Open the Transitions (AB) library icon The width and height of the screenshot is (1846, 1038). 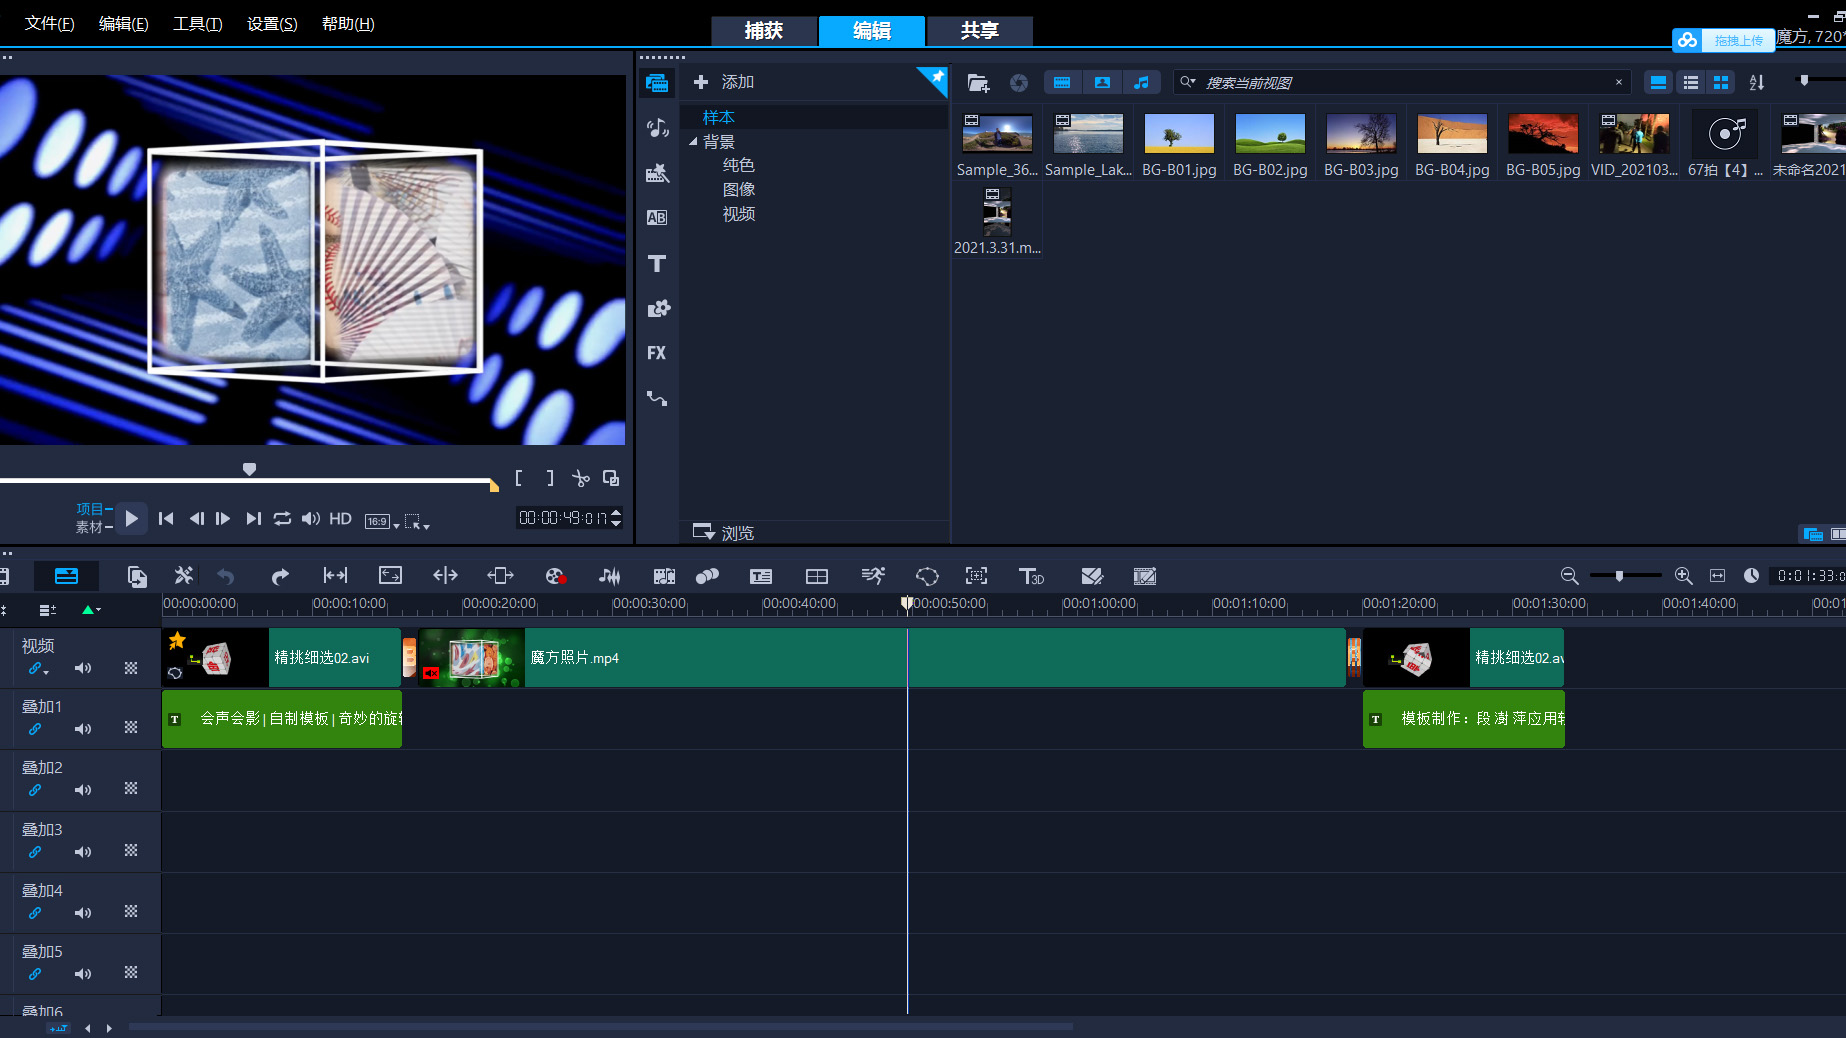pyautogui.click(x=657, y=218)
